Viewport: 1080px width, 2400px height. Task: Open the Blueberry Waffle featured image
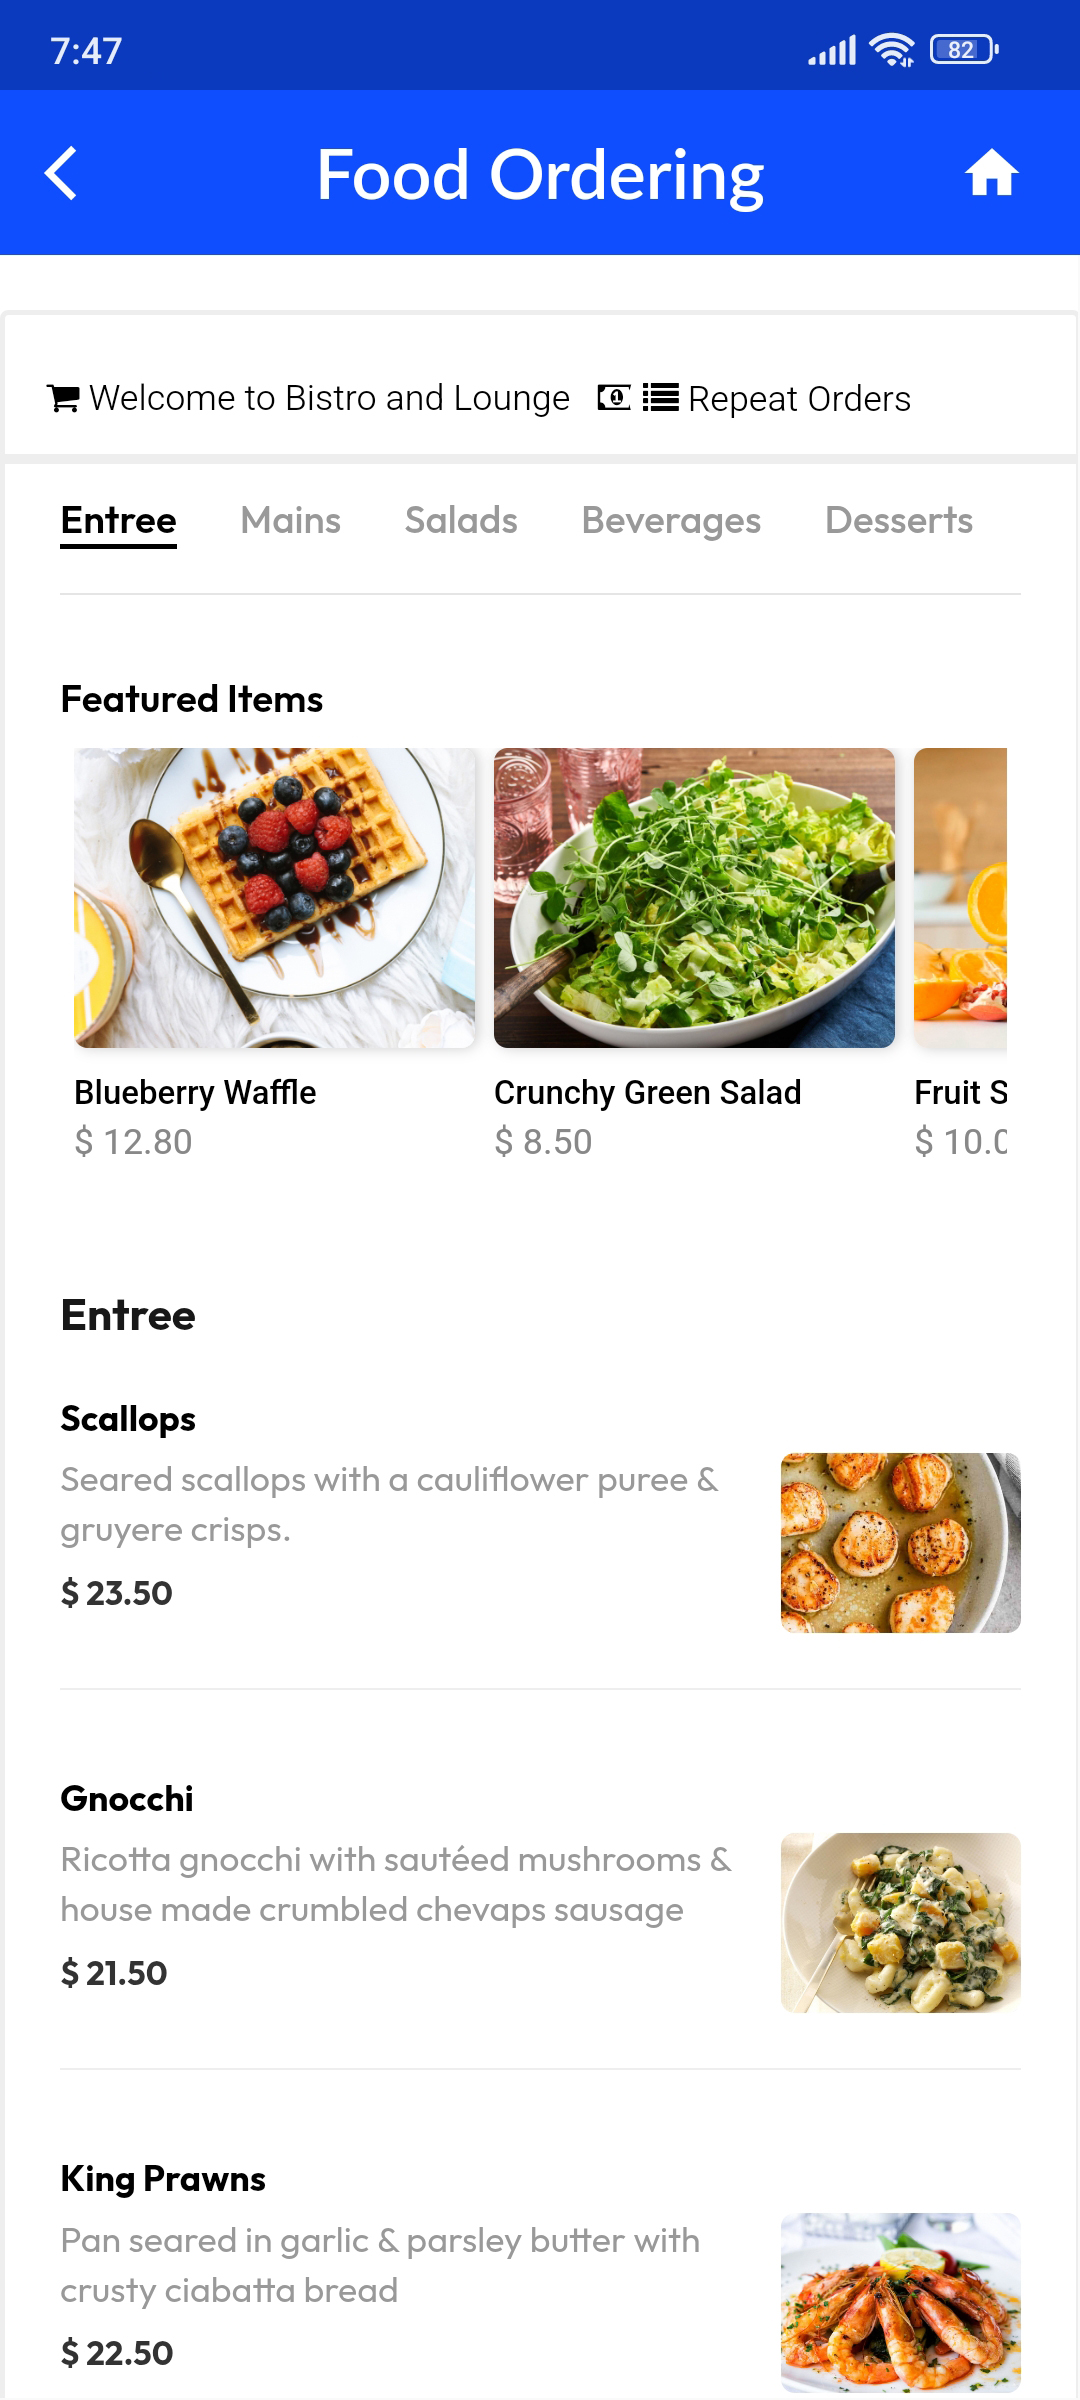tap(274, 898)
